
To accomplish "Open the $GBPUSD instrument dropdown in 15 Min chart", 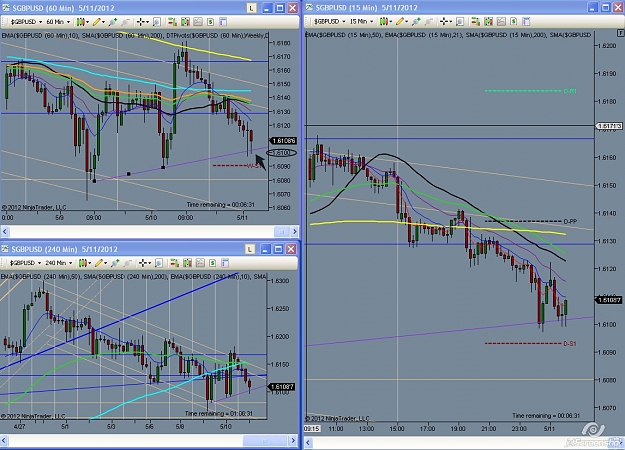I will point(329,21).
